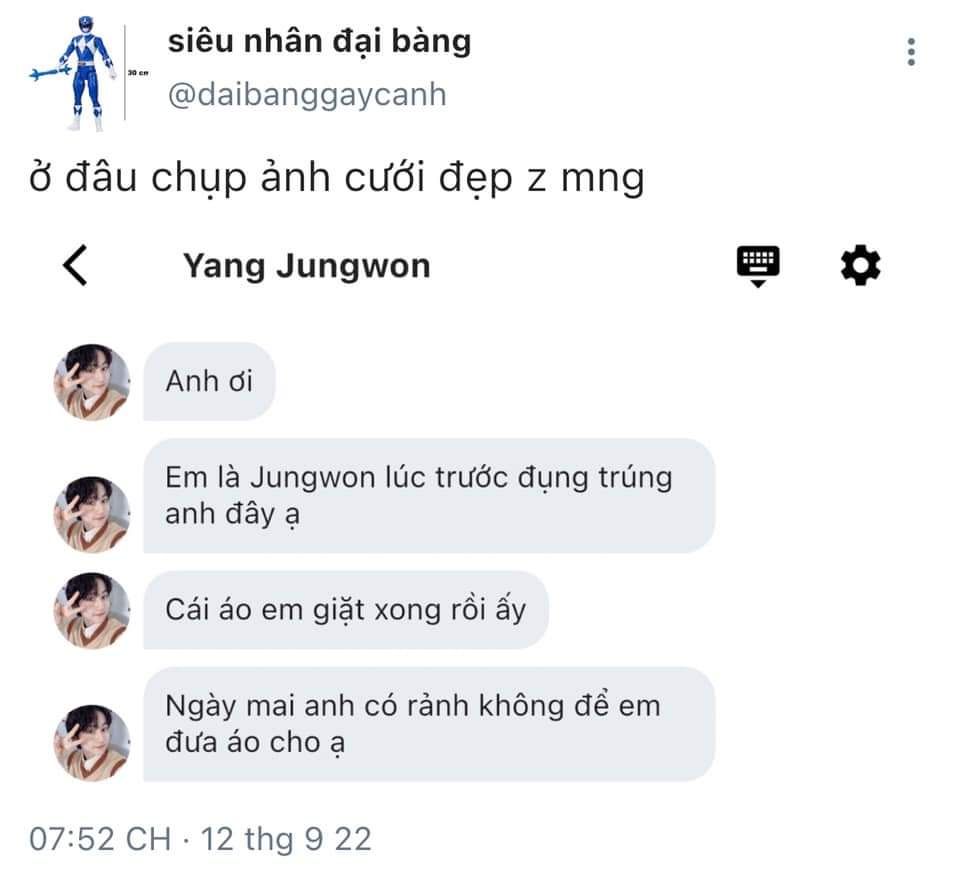Tap the keyboard hide icon
The height and width of the screenshot is (870, 960).
click(x=758, y=266)
